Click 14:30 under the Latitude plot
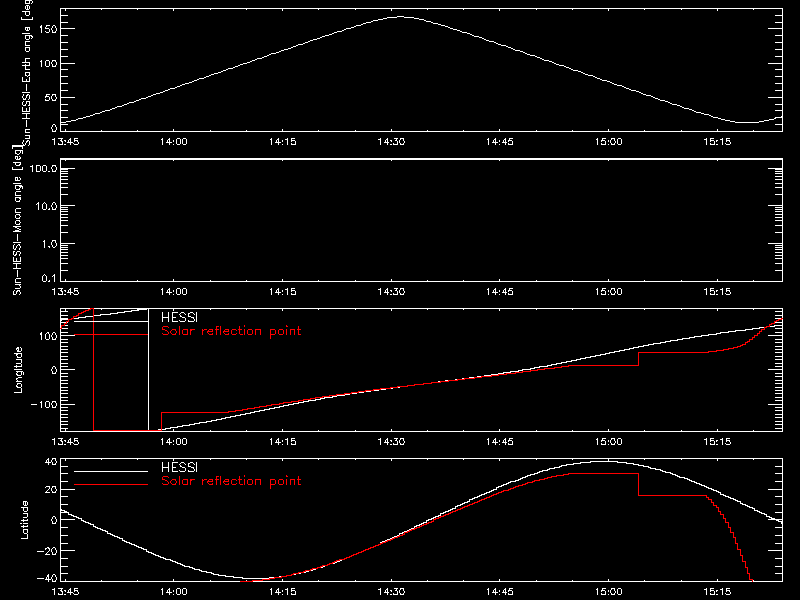 (391, 592)
